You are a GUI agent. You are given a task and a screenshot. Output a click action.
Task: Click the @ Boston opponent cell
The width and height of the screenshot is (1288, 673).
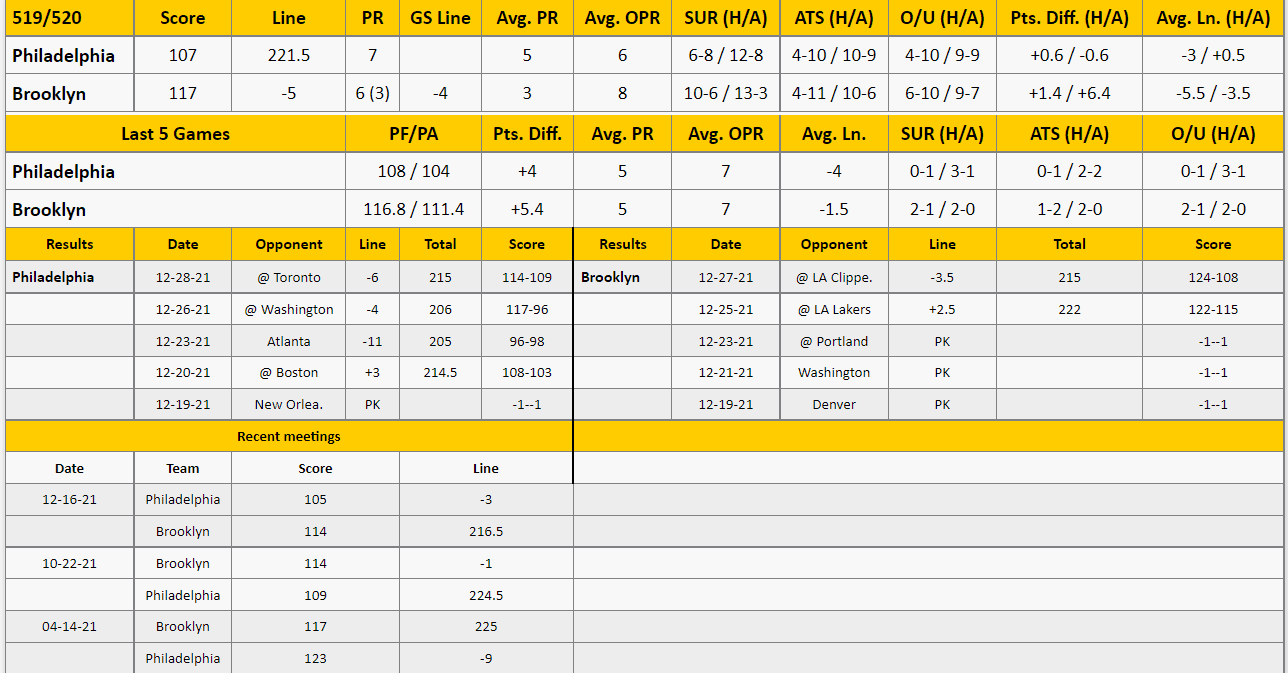click(289, 372)
